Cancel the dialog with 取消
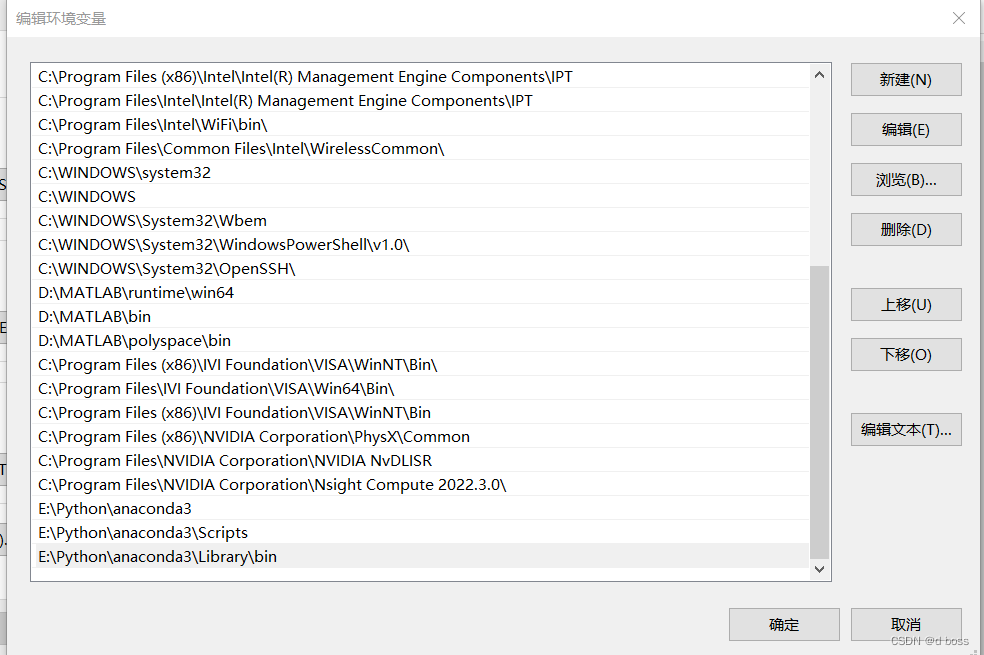Screen dimensions: 984x655 tap(905, 624)
